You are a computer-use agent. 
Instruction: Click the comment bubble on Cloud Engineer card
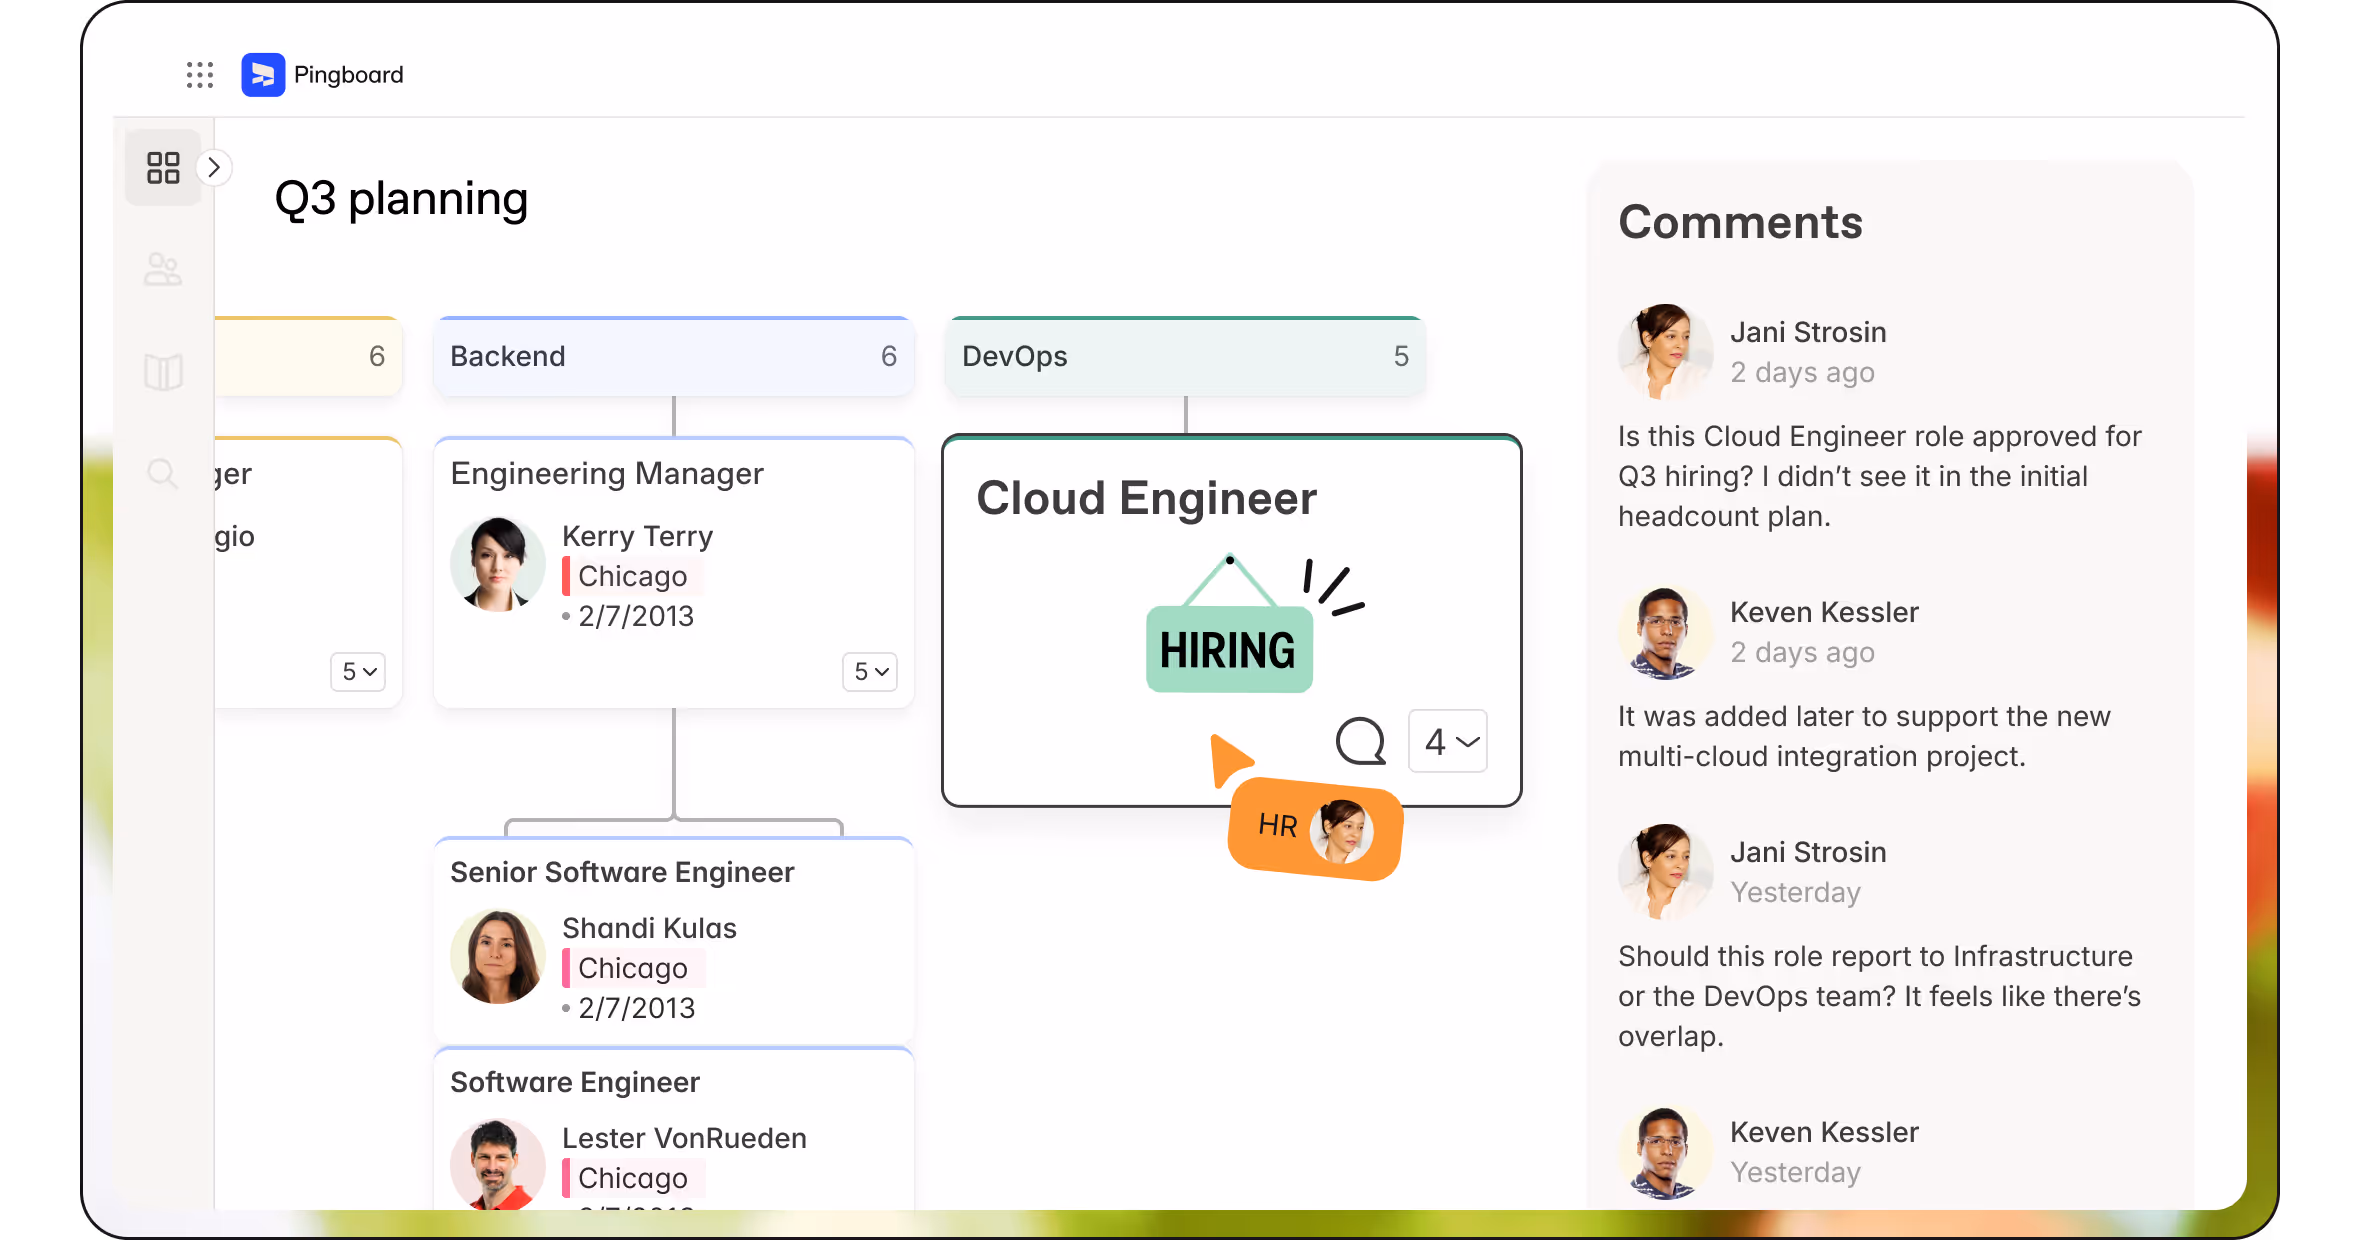[x=1361, y=741]
